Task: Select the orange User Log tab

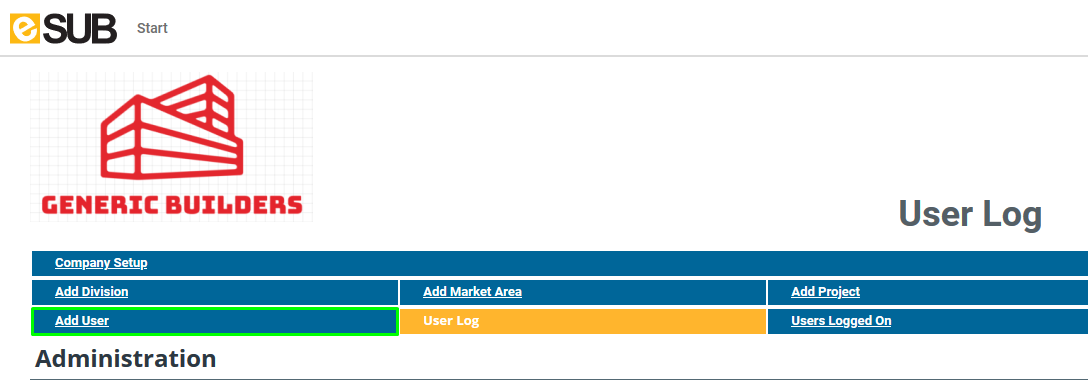Action: click(x=583, y=321)
